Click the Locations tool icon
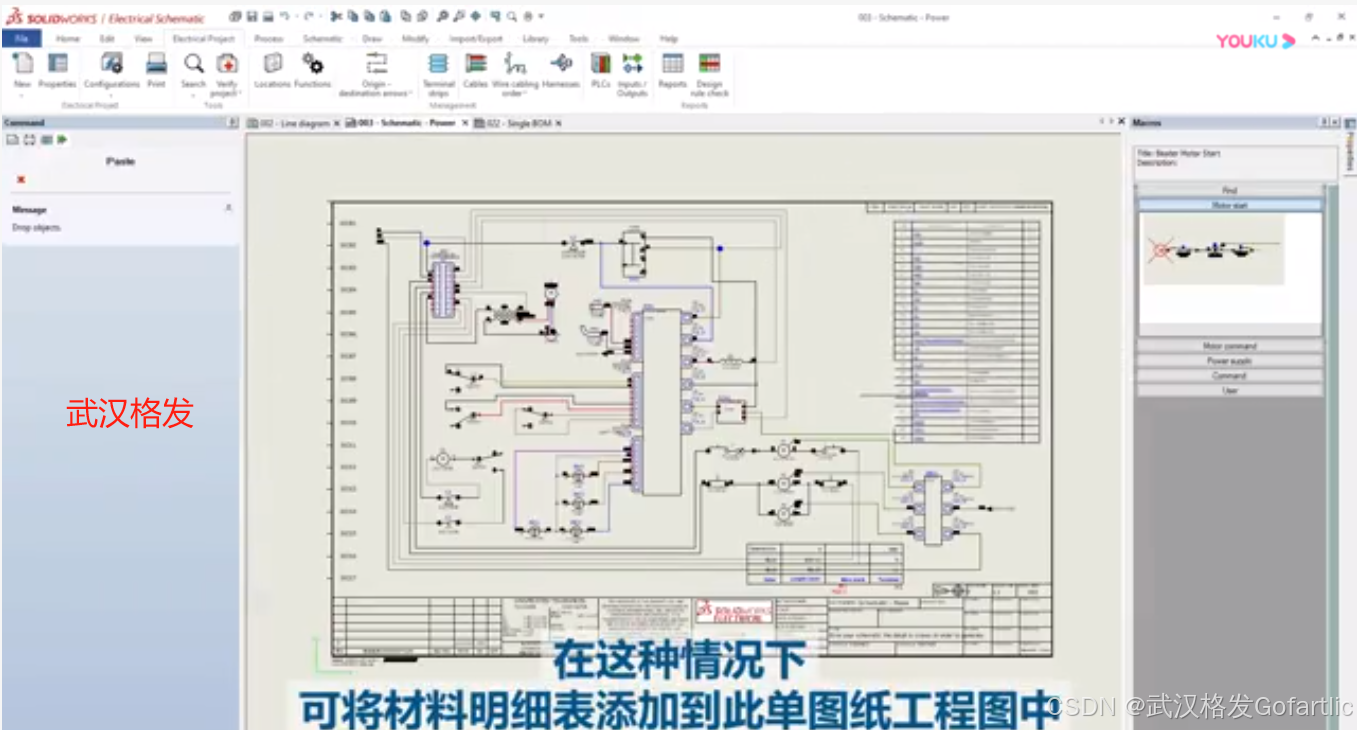This screenshot has width=1357, height=730. point(271,62)
